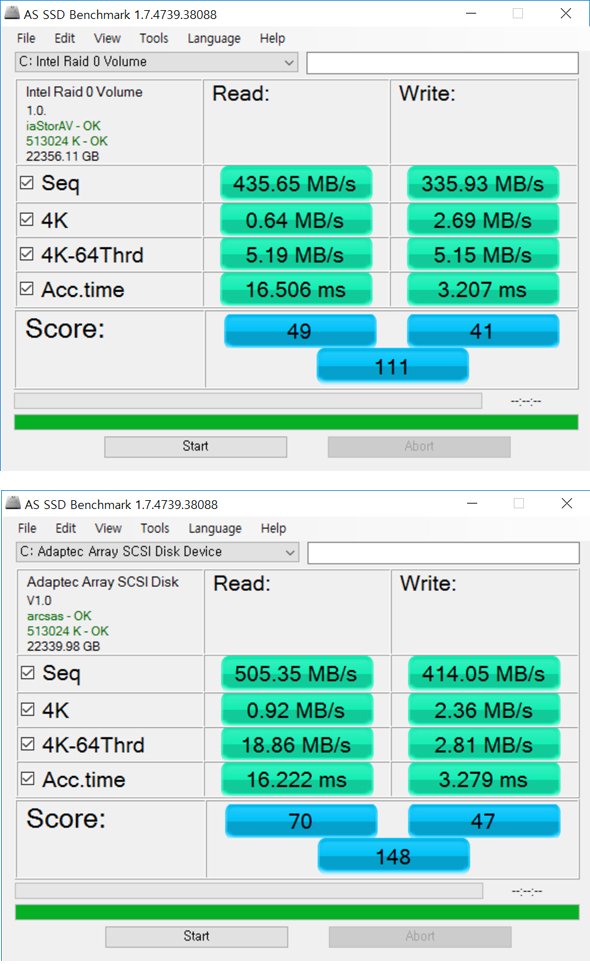590x964 pixels.
Task: Toggle the Acc.time checkbox in the Adaptec window
Action: (x=28, y=778)
